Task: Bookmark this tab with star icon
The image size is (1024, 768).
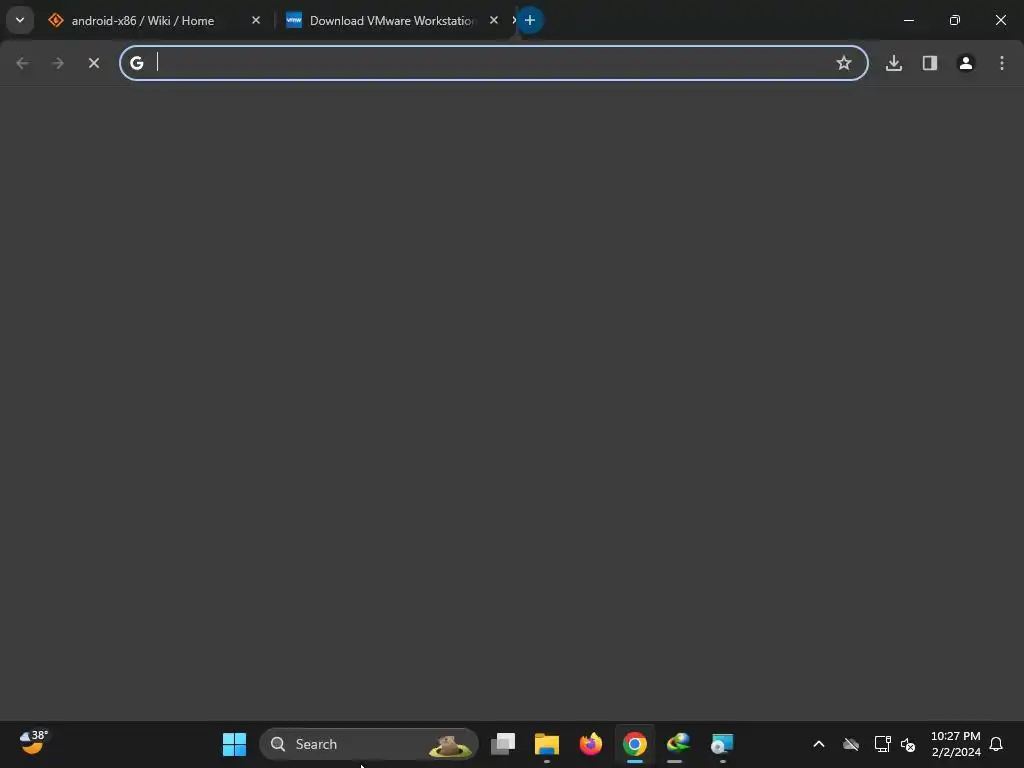Action: click(844, 63)
